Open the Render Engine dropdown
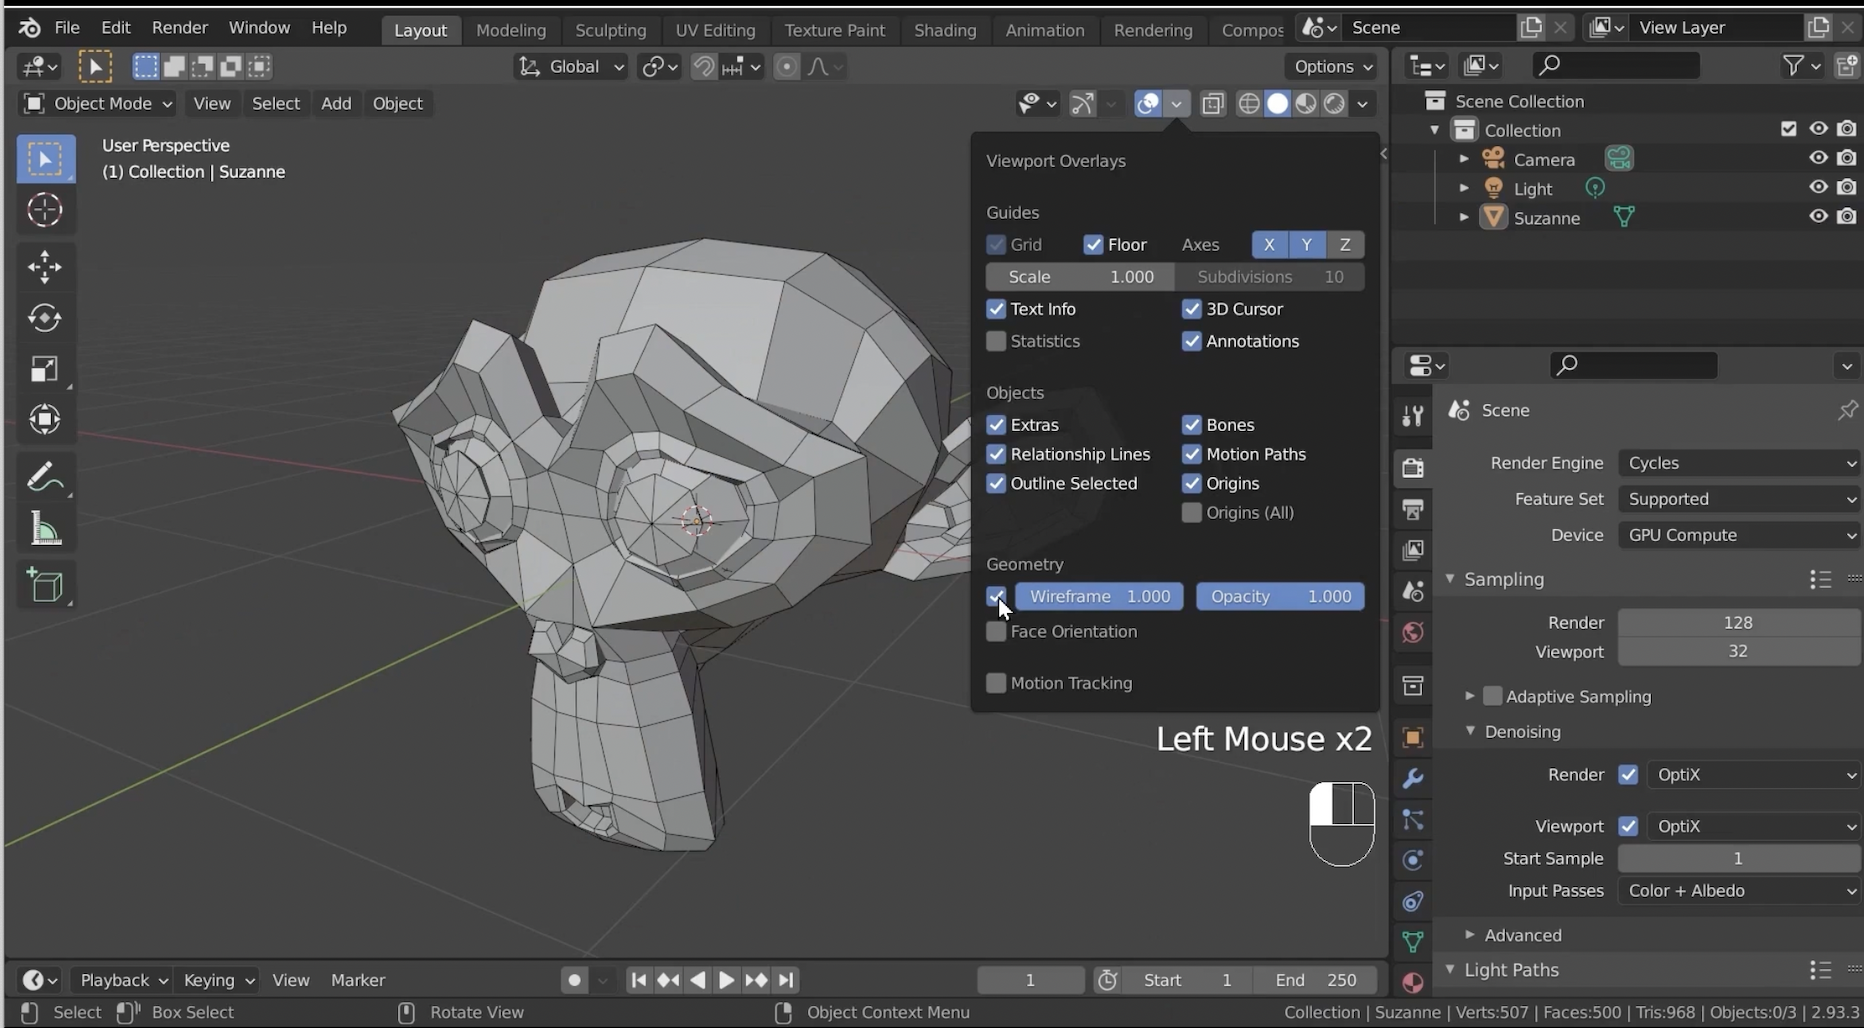Screen dimensions: 1864x1028 [x=1738, y=463]
